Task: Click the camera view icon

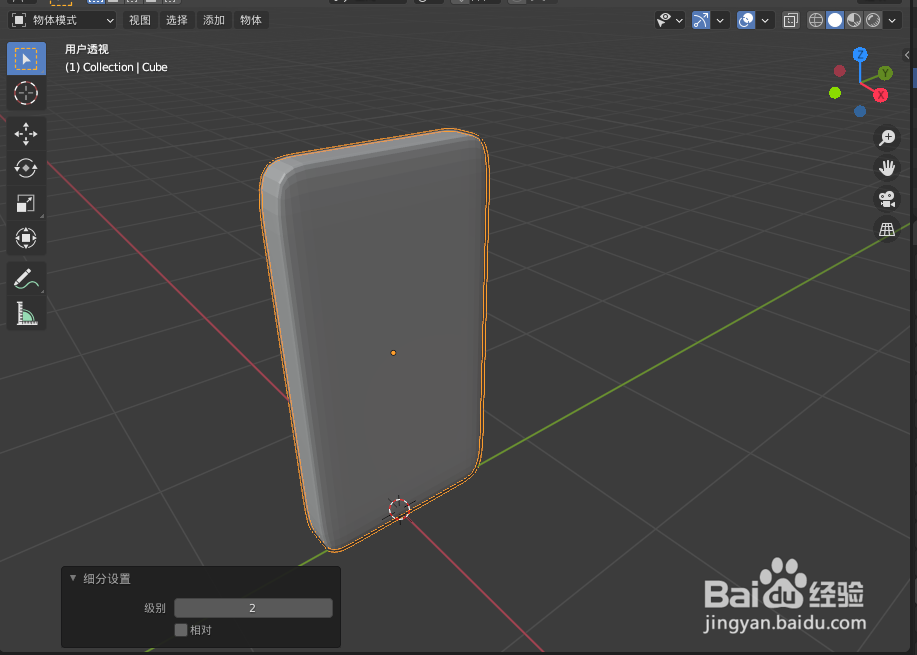Action: [x=887, y=199]
